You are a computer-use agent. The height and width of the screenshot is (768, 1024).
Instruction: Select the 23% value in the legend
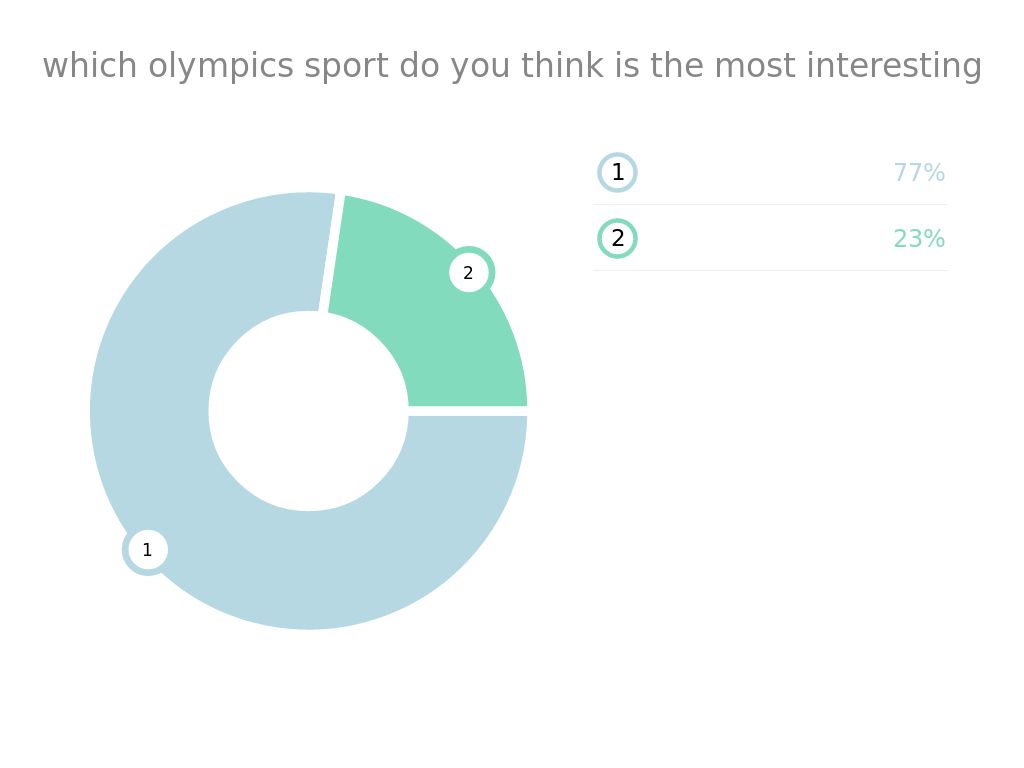[x=919, y=239]
